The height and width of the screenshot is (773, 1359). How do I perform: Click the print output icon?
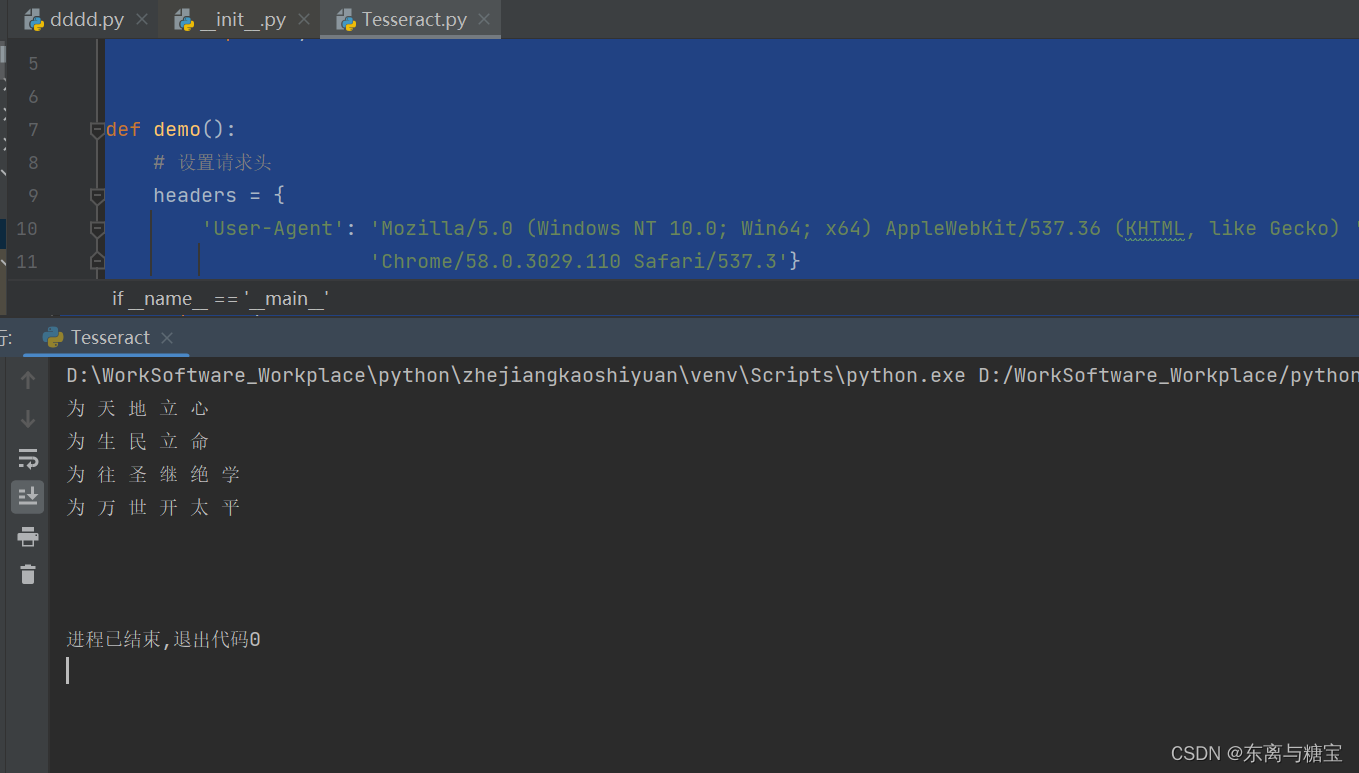(28, 537)
